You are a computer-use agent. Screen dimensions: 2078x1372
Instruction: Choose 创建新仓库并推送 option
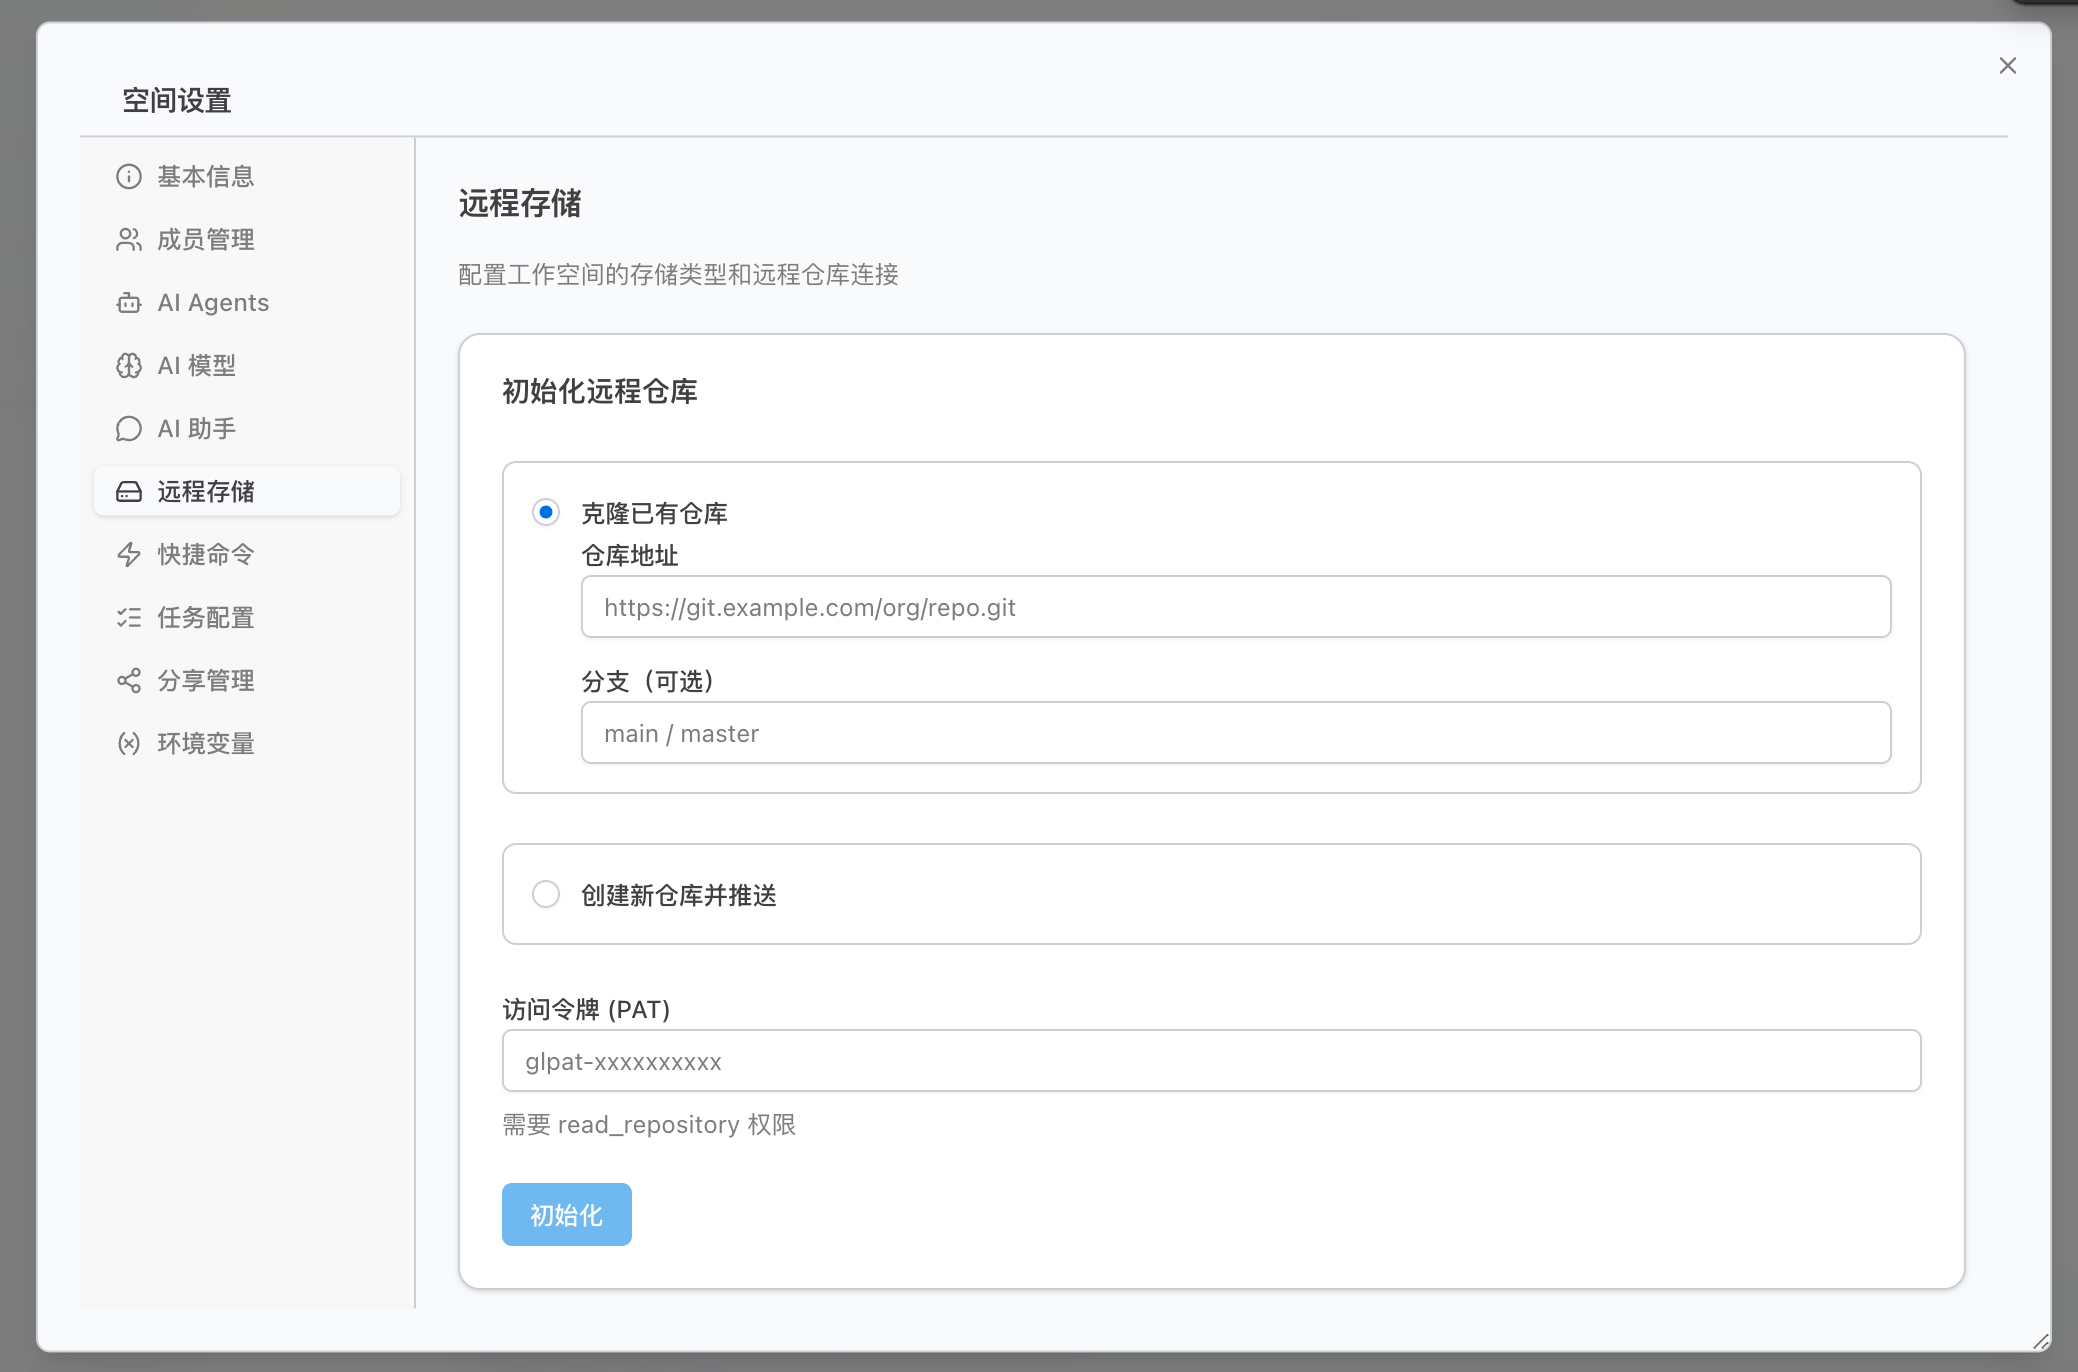545,894
